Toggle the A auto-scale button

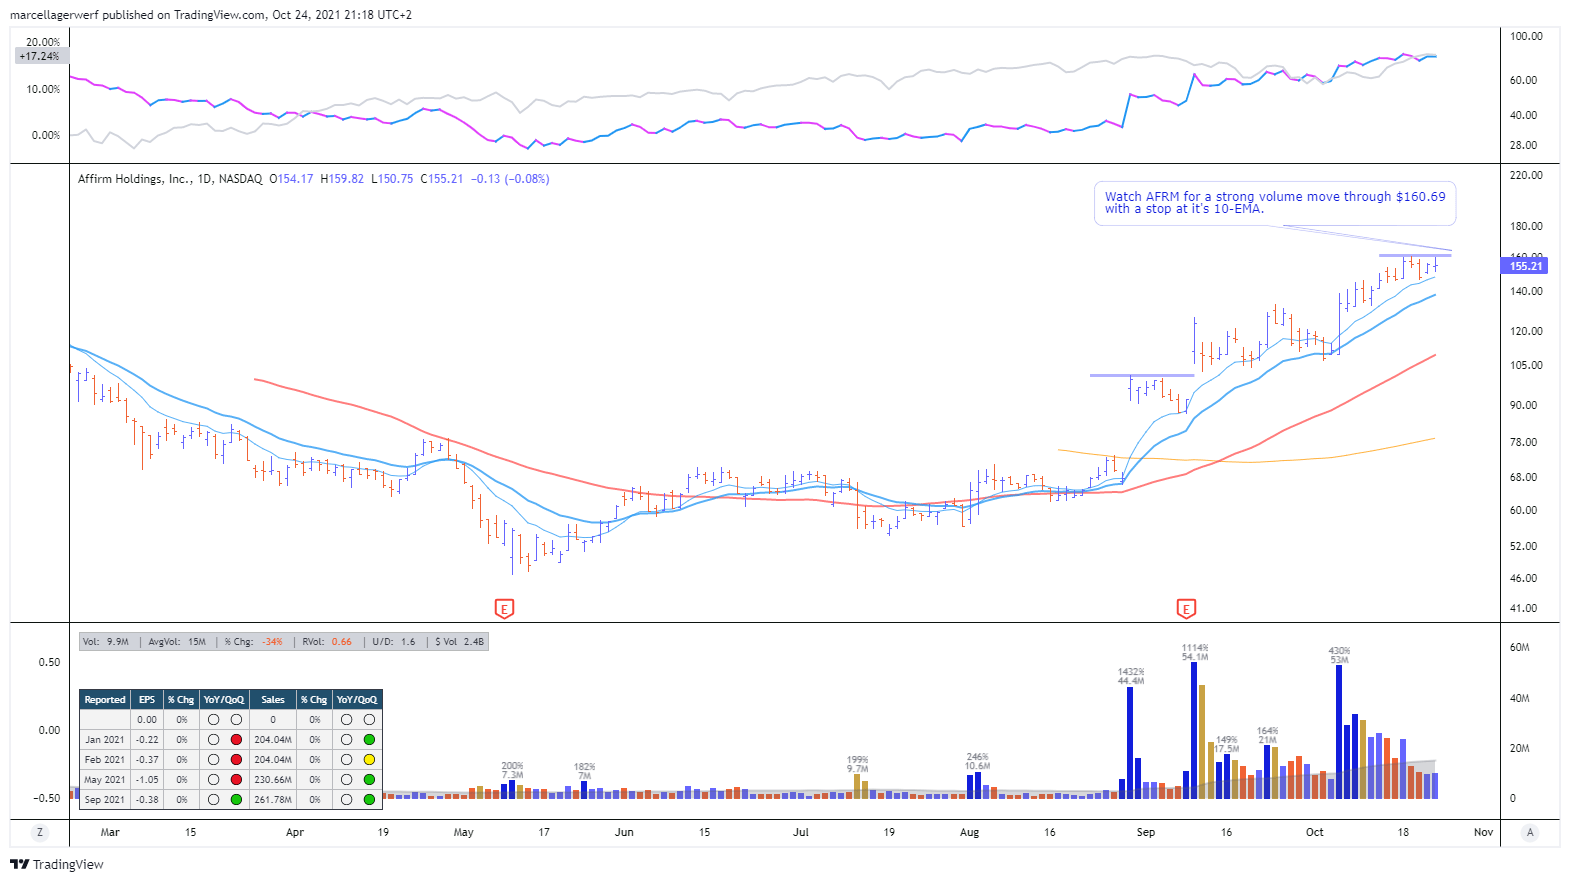[x=1530, y=832]
